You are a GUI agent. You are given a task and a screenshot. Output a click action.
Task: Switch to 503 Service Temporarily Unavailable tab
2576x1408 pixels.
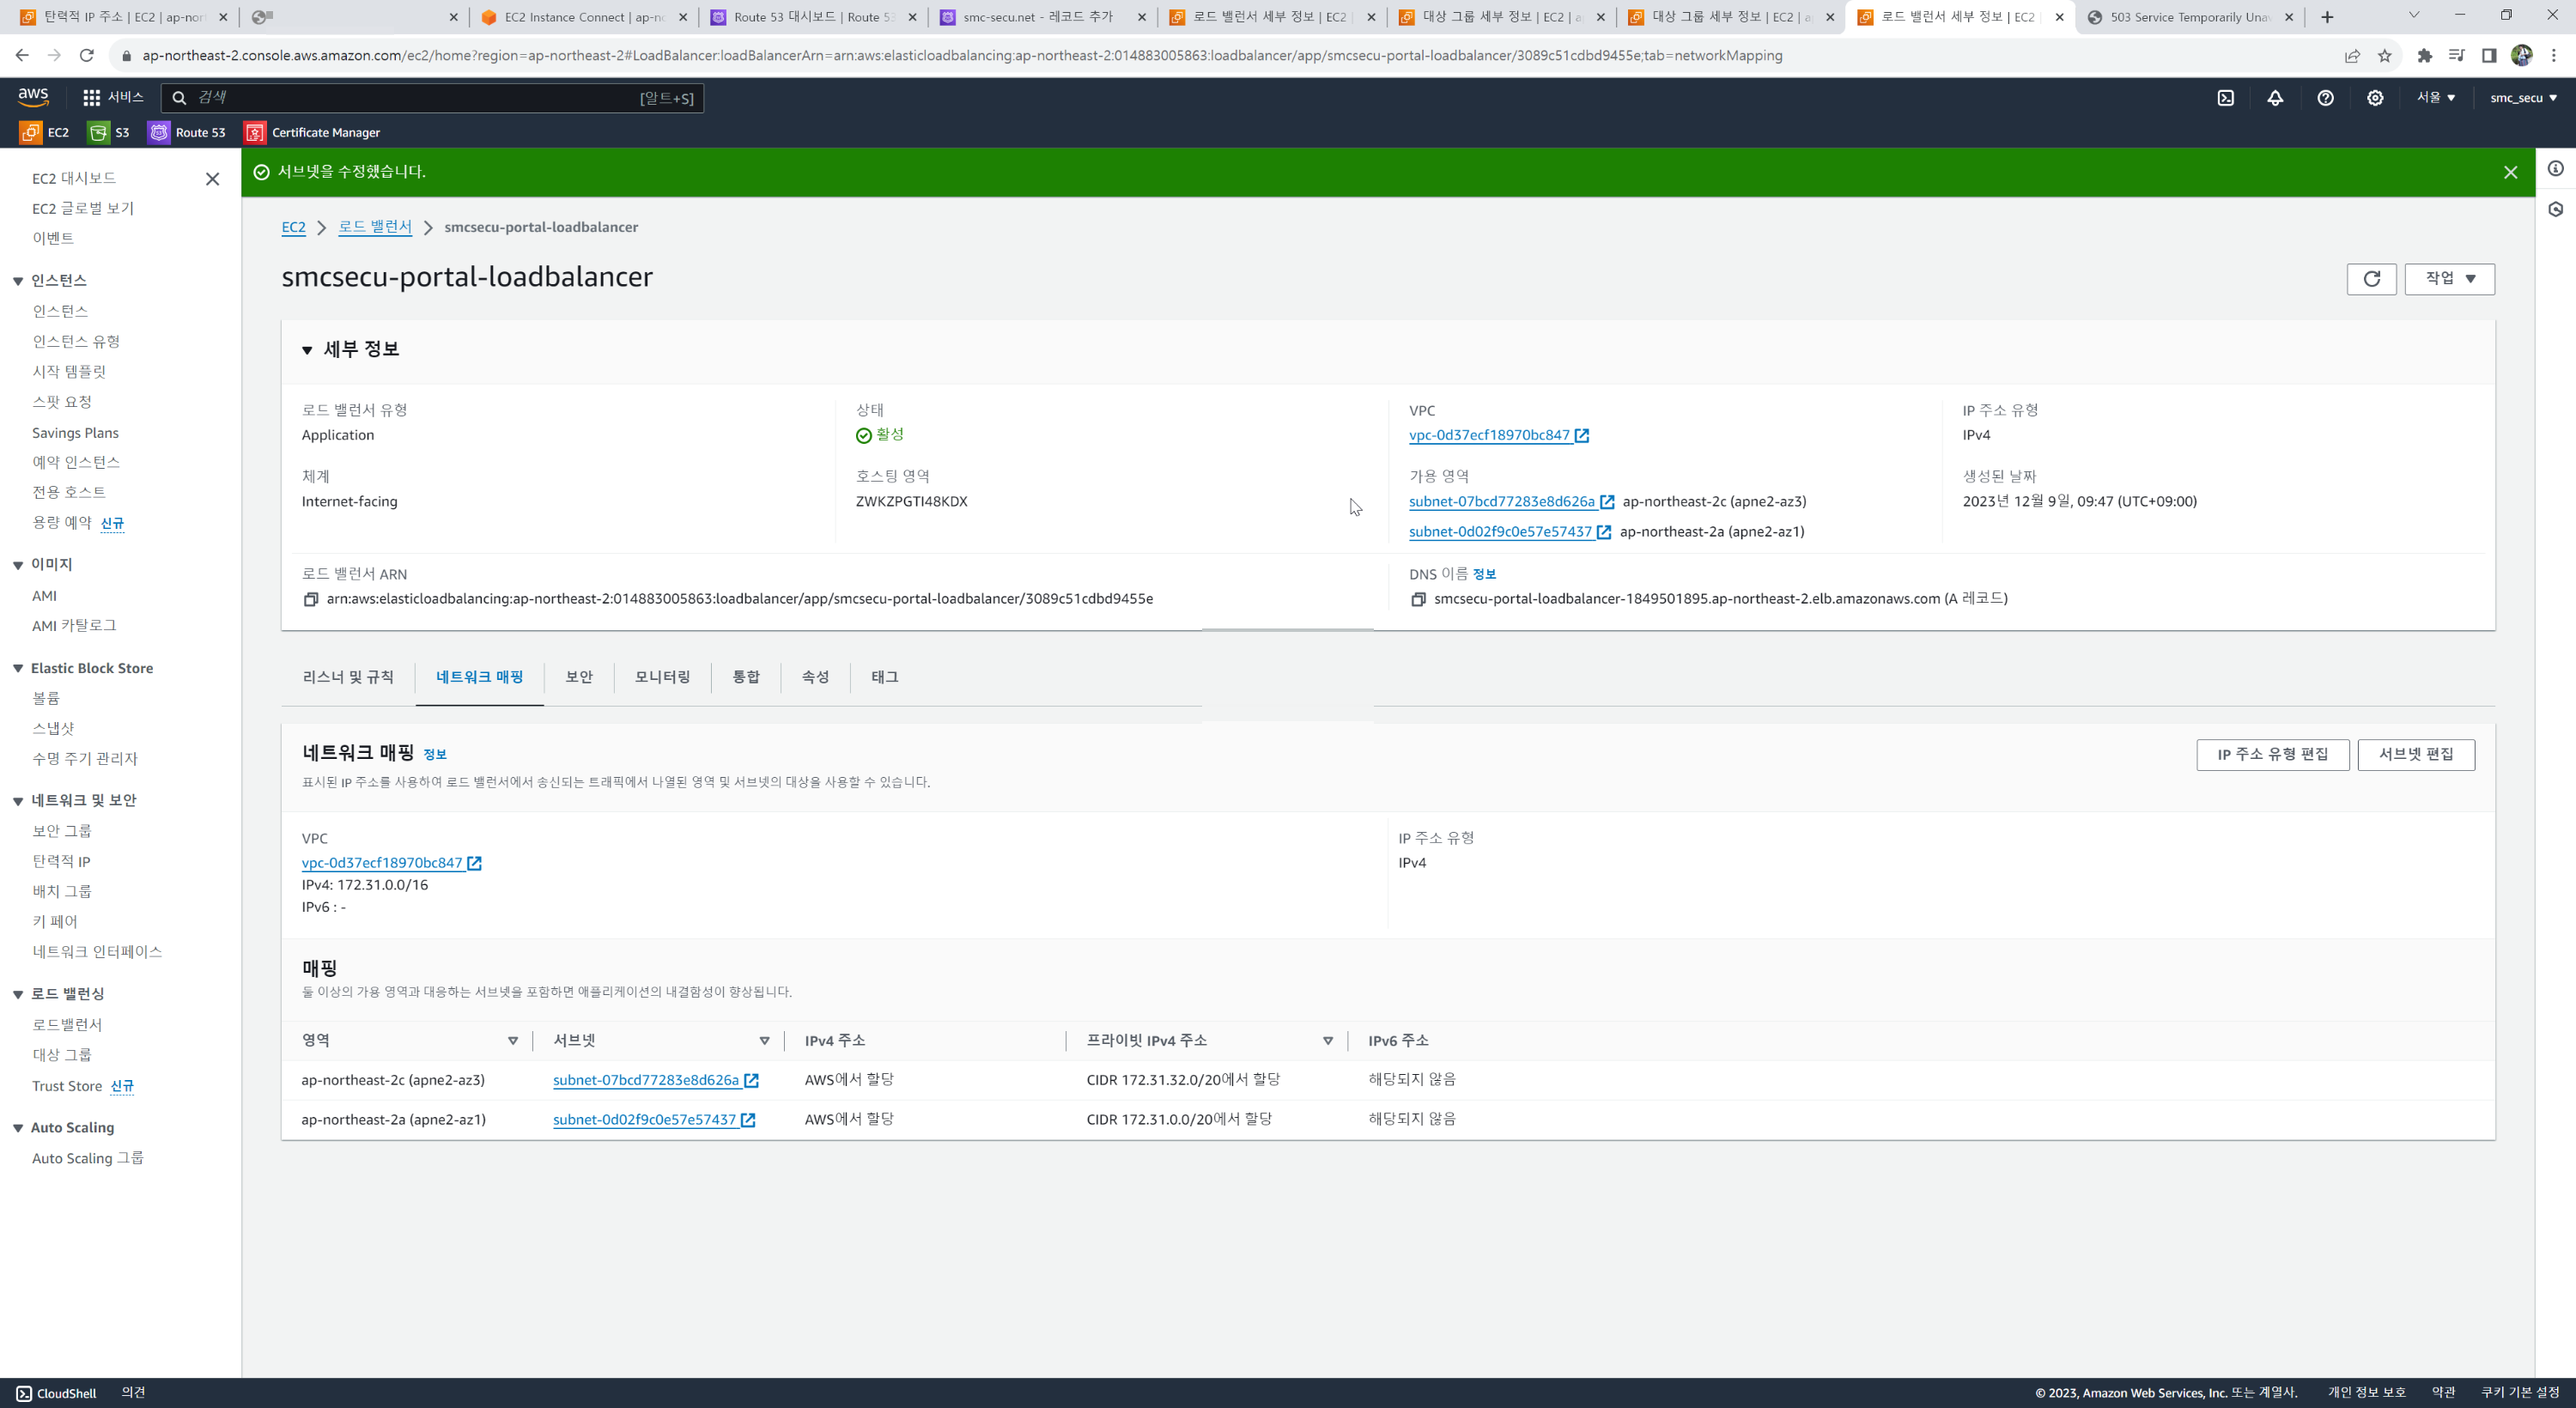tap(2188, 17)
